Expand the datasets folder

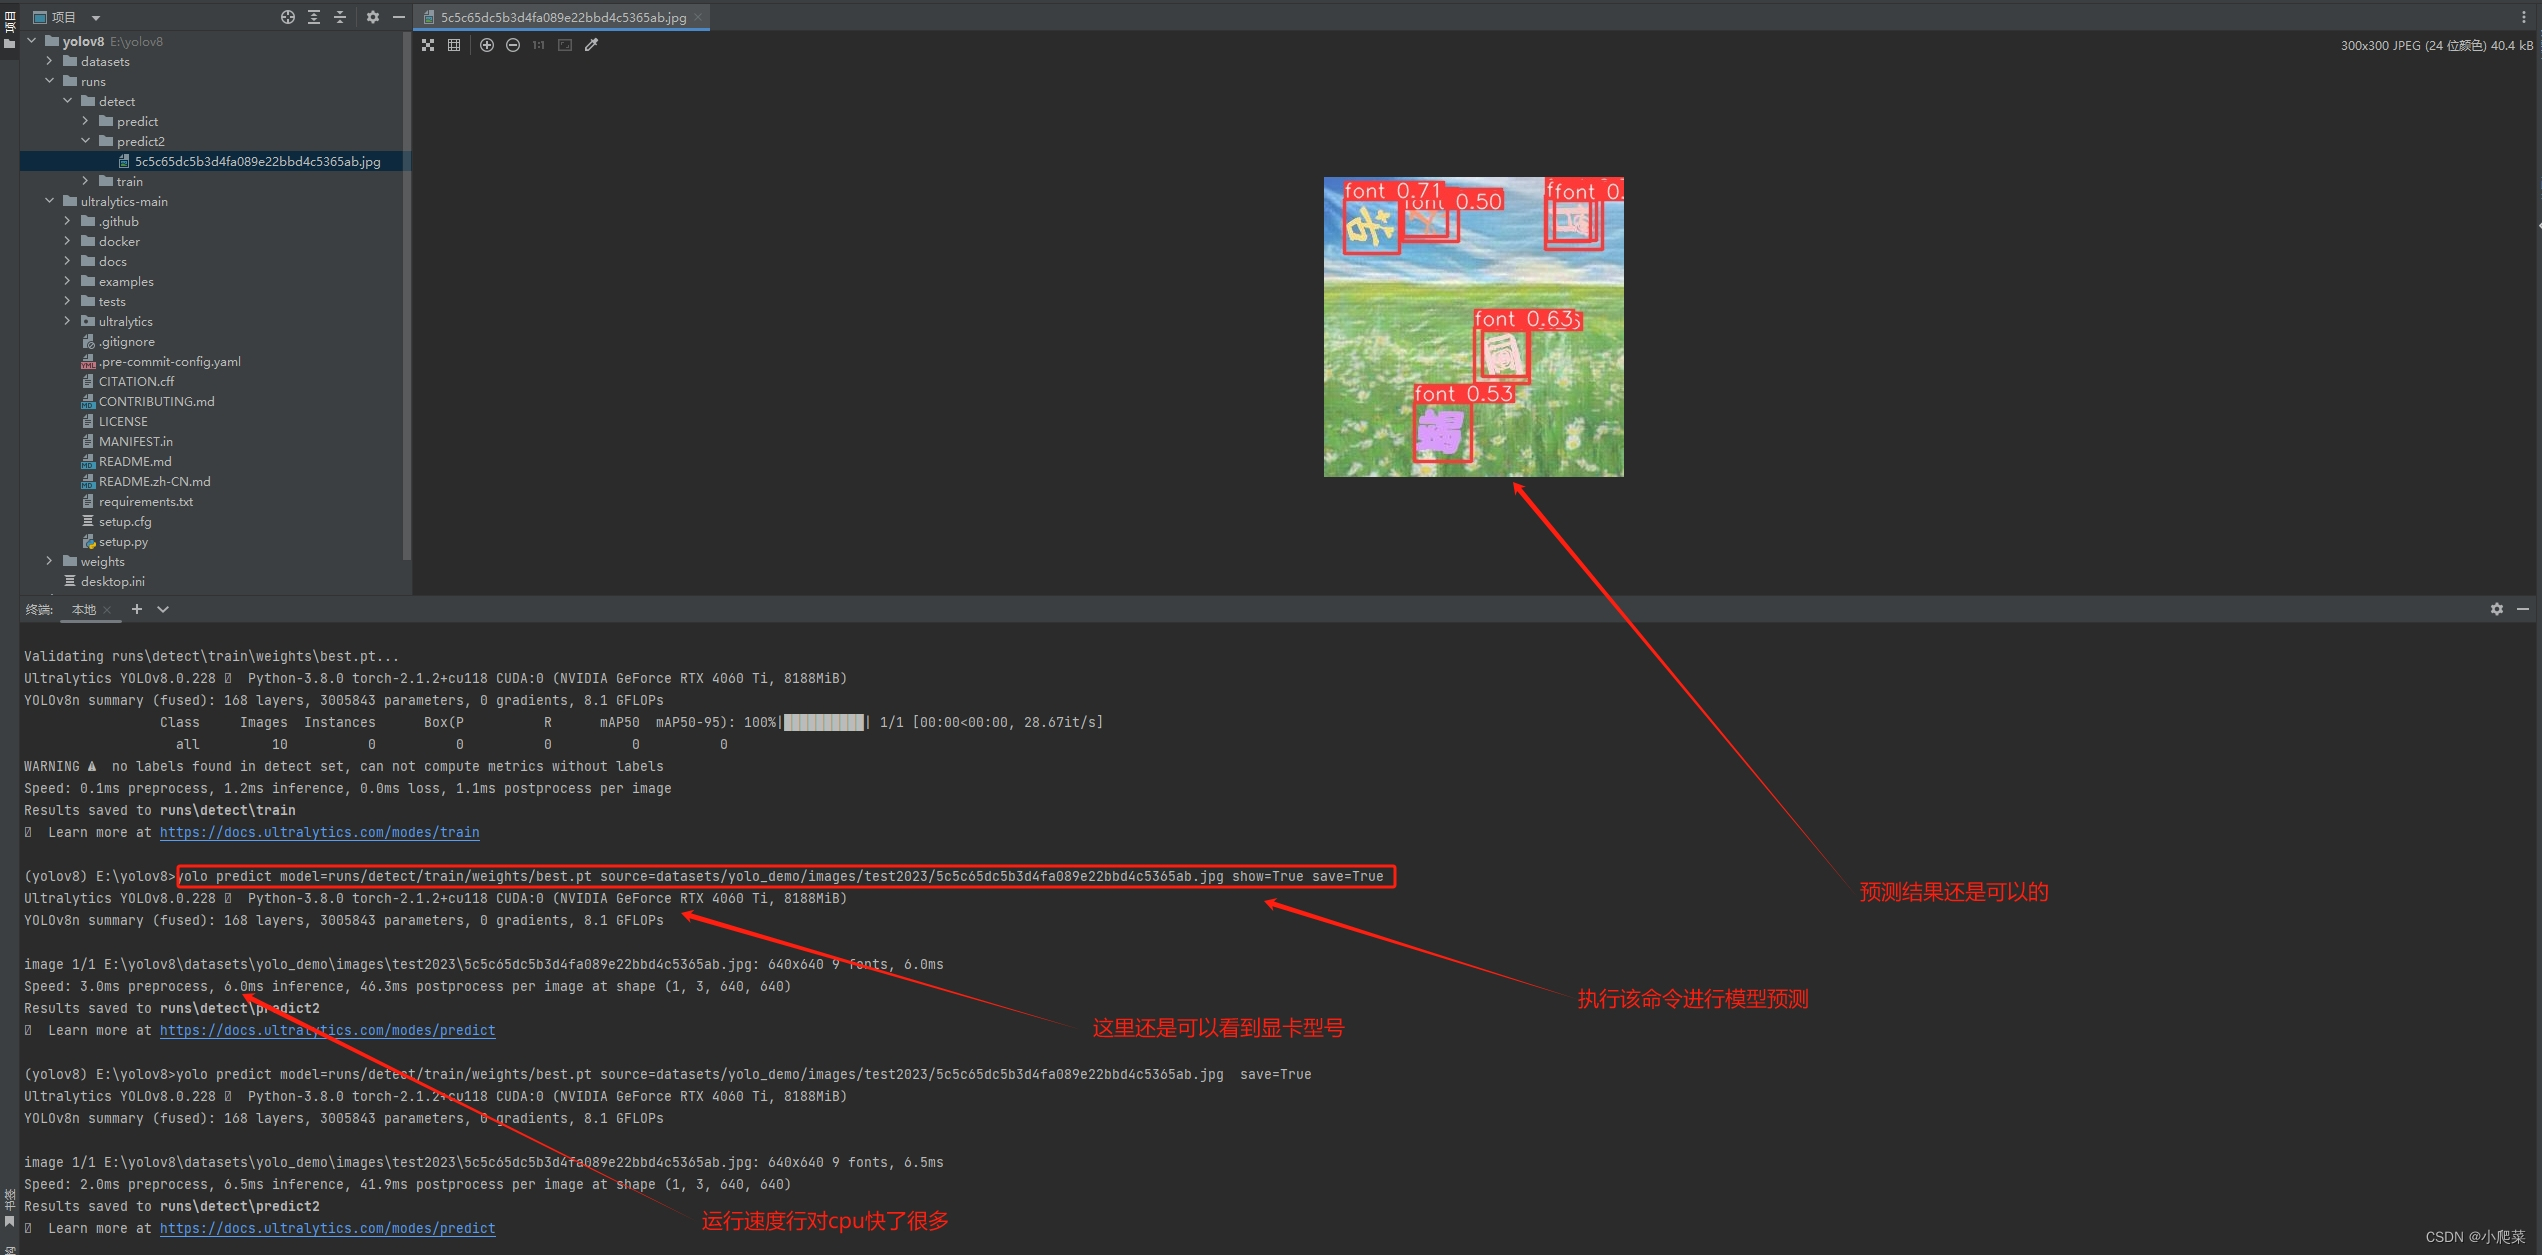tap(50, 61)
